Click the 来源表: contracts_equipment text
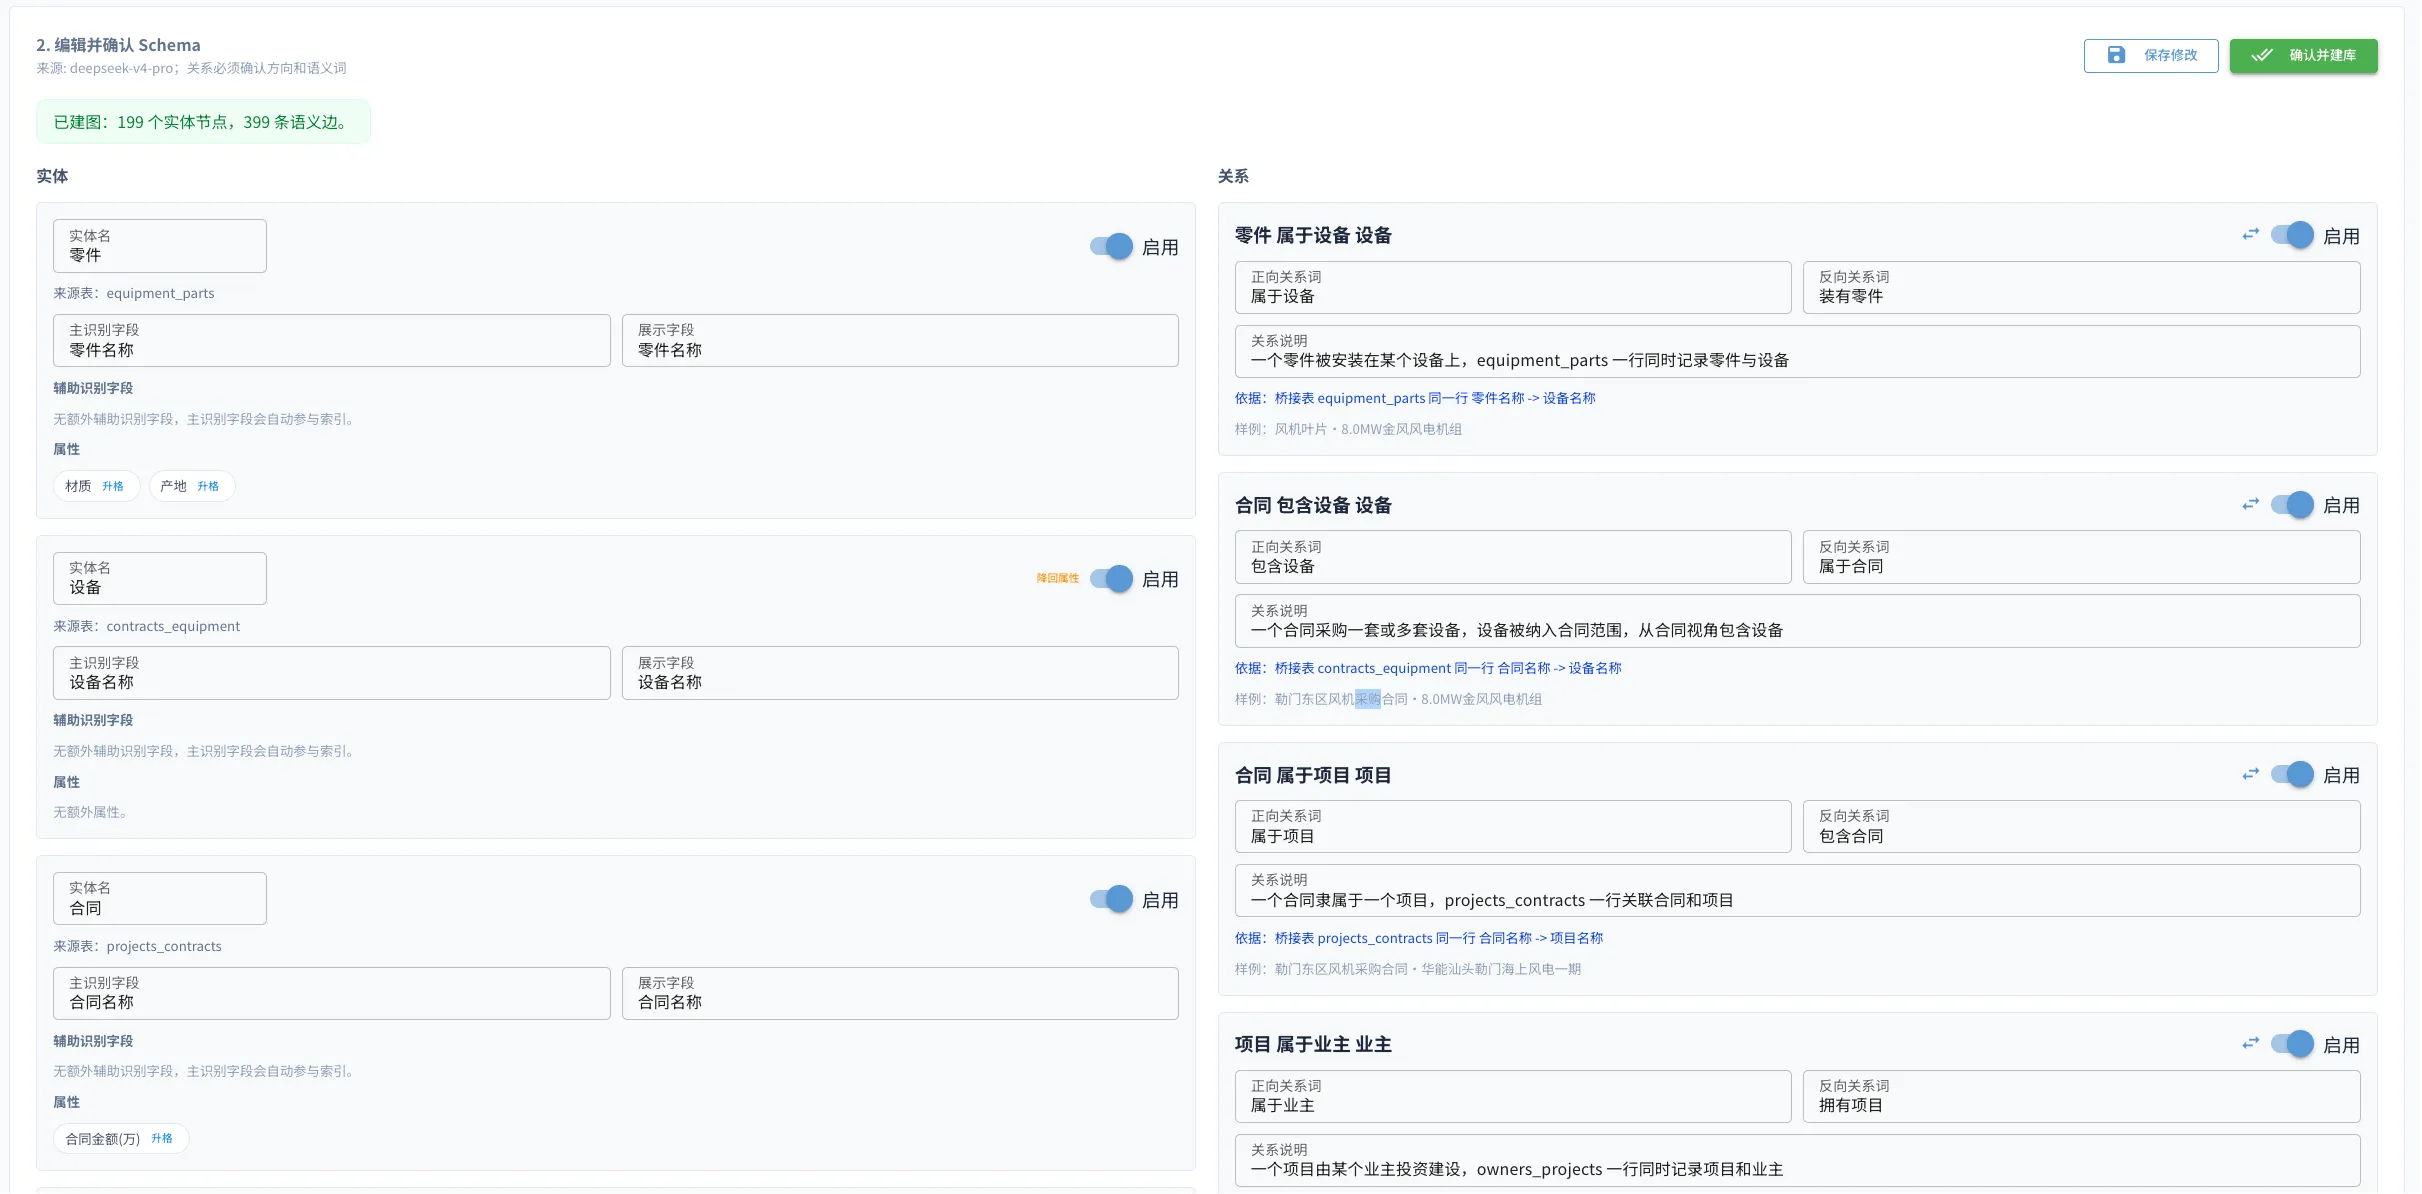Screen dimensions: 2422x1194 coord(147,626)
